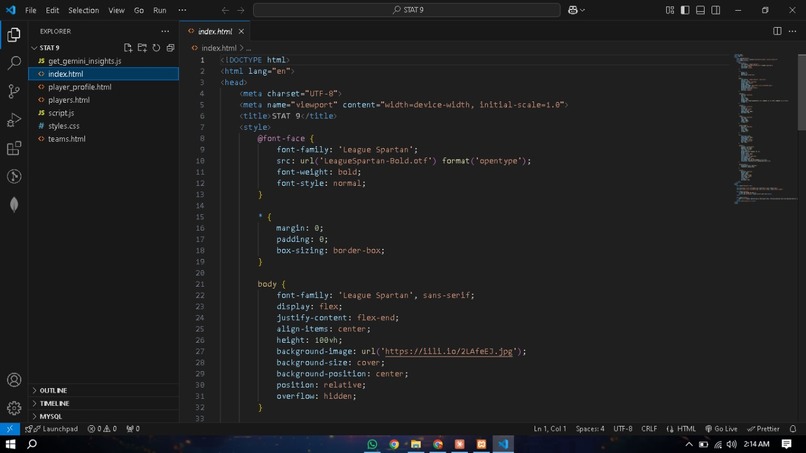Open the File menu
The height and width of the screenshot is (453, 806).
[31, 10]
